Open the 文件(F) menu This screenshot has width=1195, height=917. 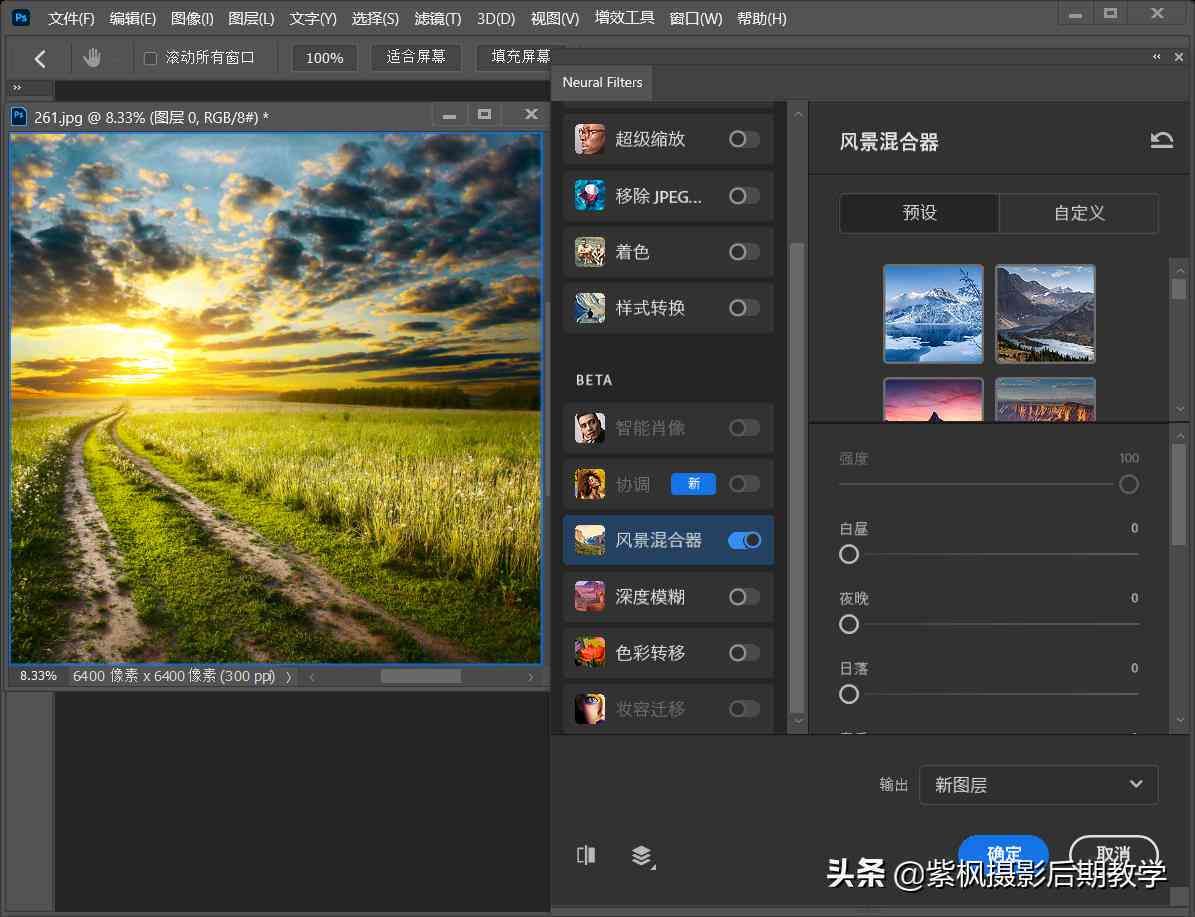coord(71,18)
